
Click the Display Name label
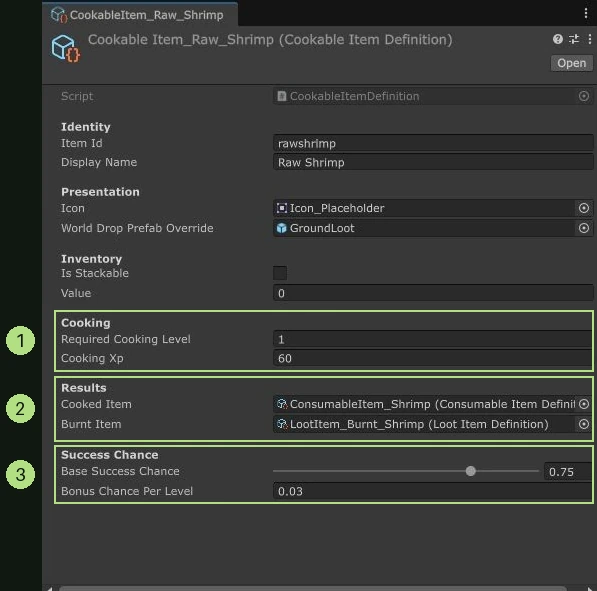[99, 162]
